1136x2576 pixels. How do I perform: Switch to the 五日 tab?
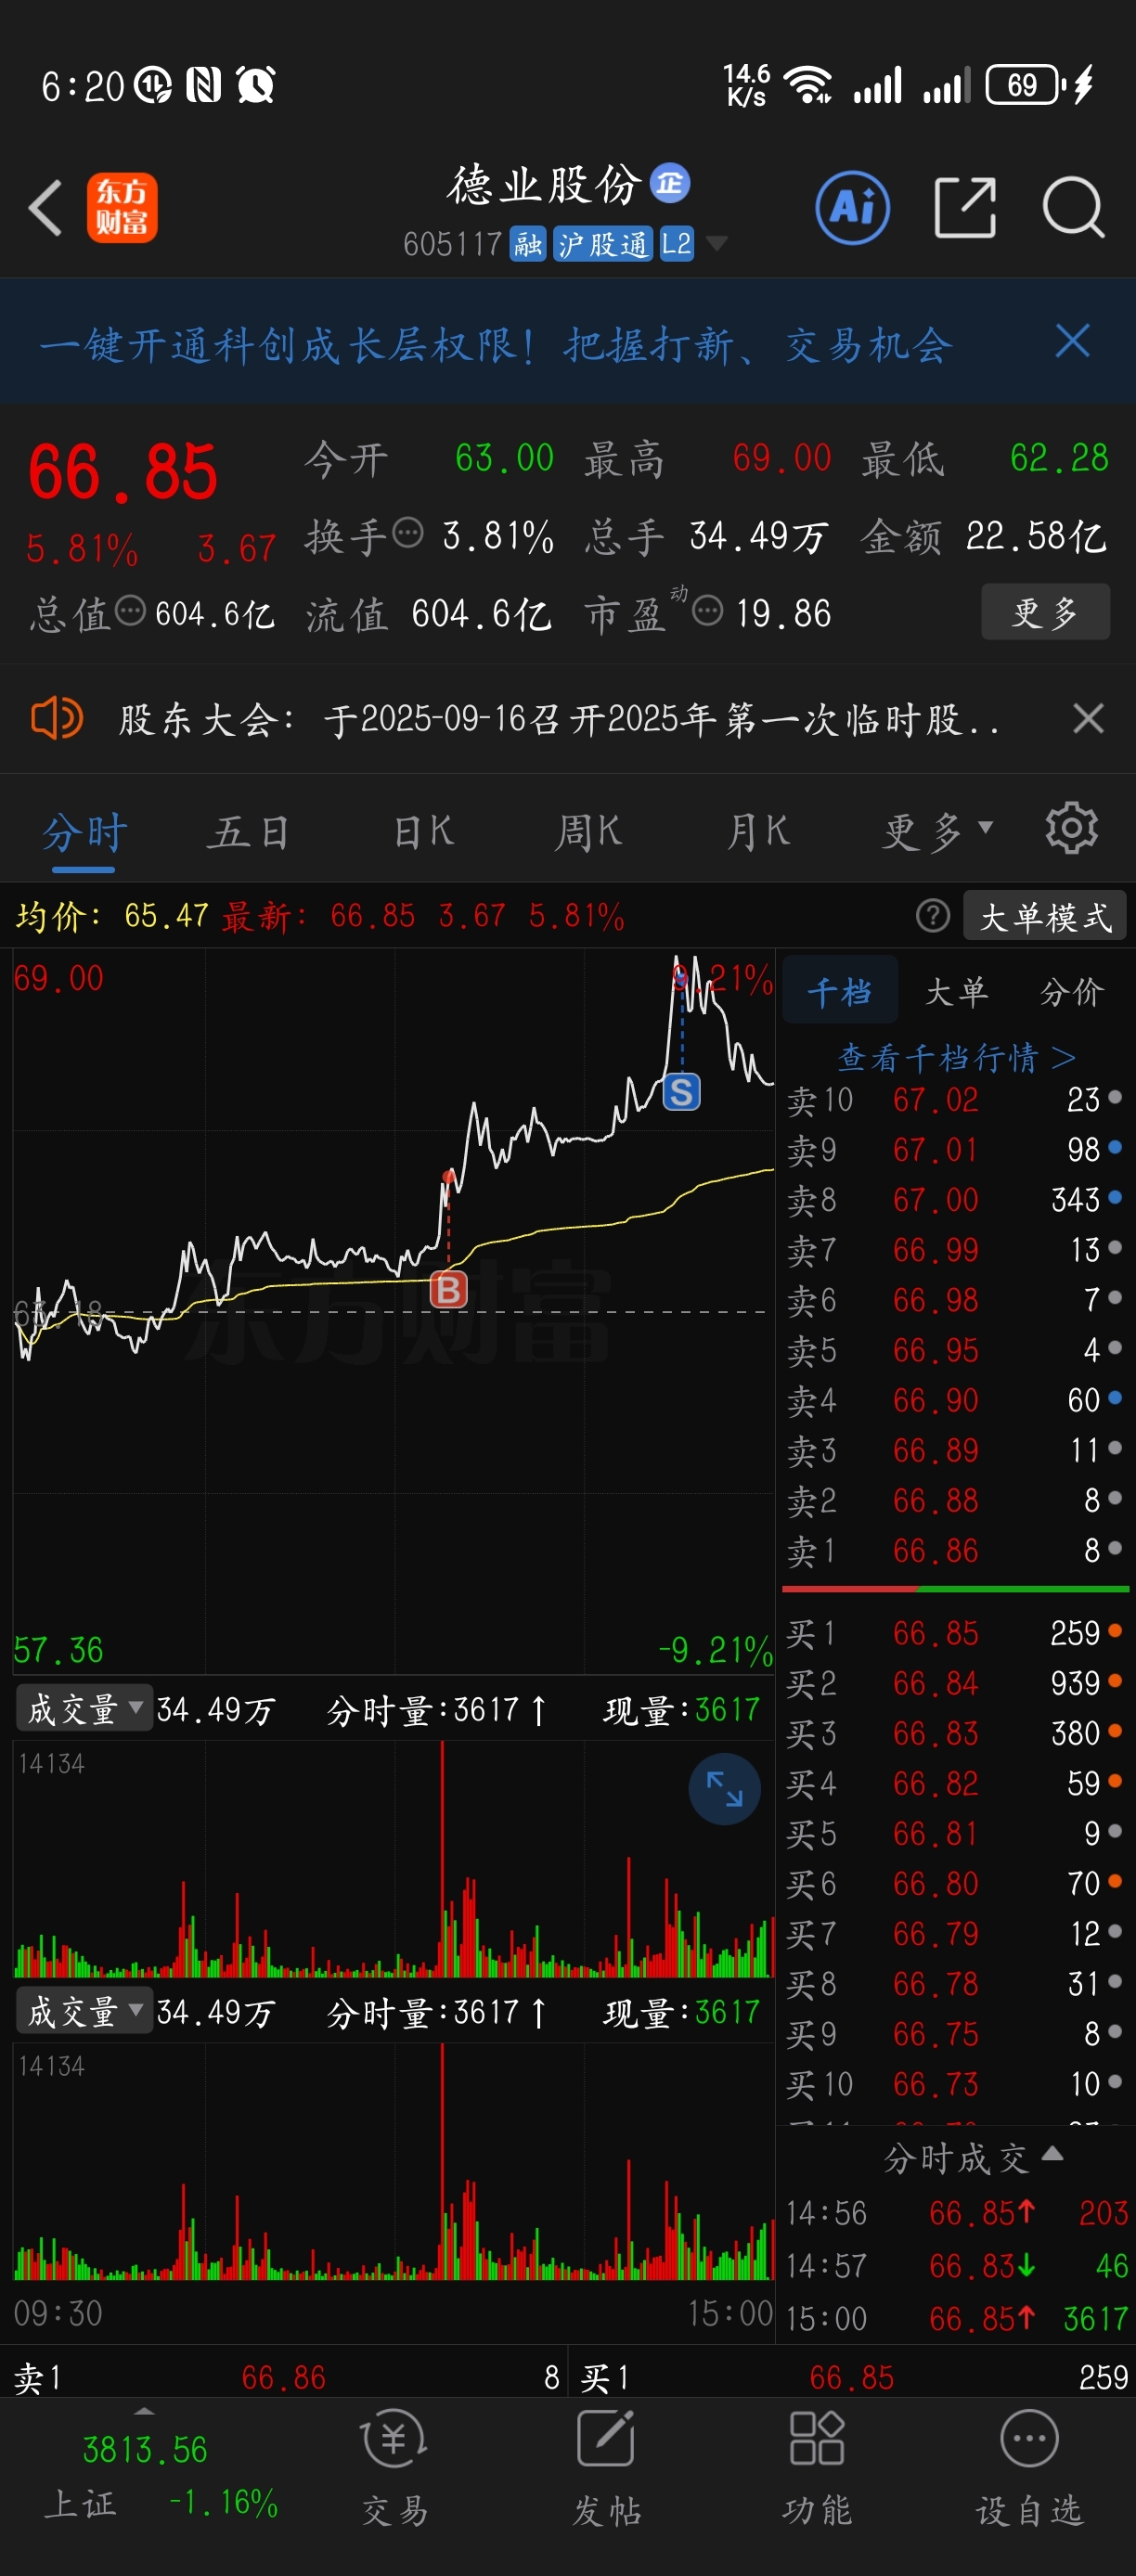tap(248, 831)
